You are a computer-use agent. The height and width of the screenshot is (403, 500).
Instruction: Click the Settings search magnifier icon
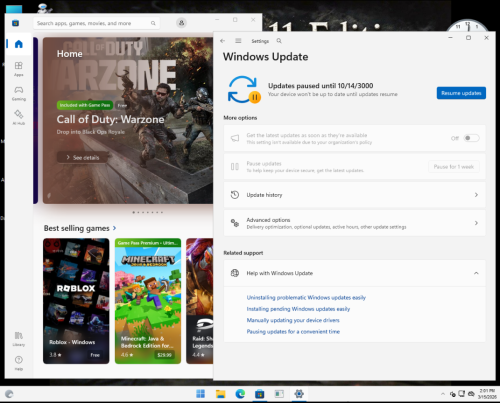(x=279, y=41)
